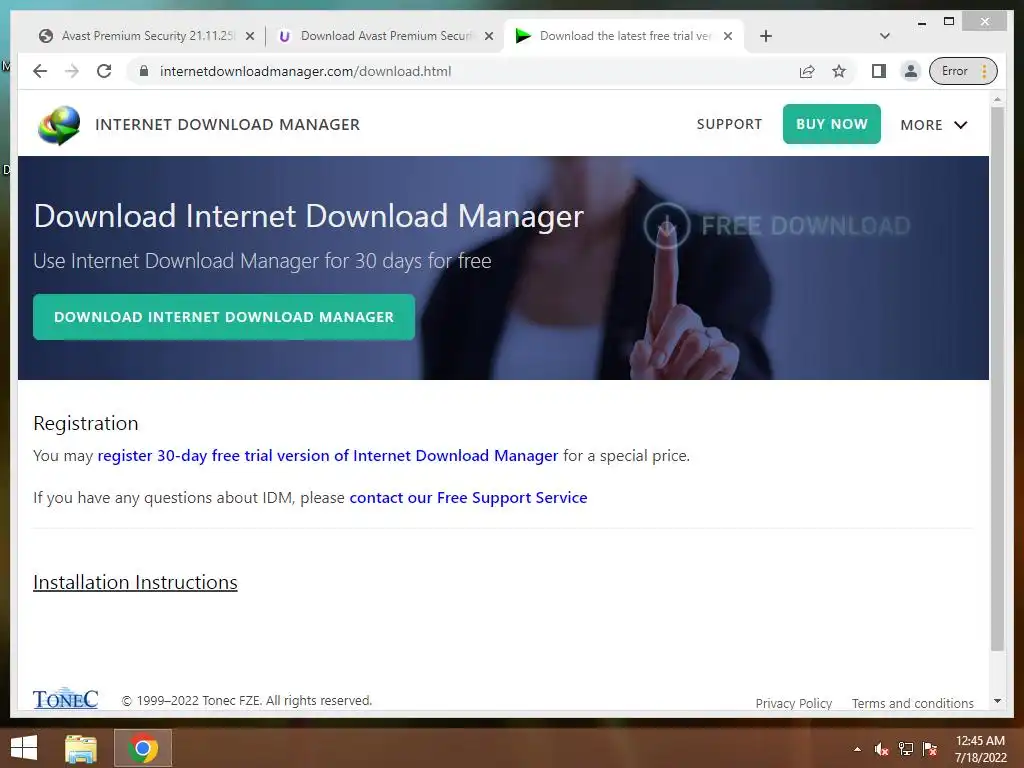The width and height of the screenshot is (1024, 768).
Task: Close the Avast Premium Security 21.11 tab
Action: point(249,37)
